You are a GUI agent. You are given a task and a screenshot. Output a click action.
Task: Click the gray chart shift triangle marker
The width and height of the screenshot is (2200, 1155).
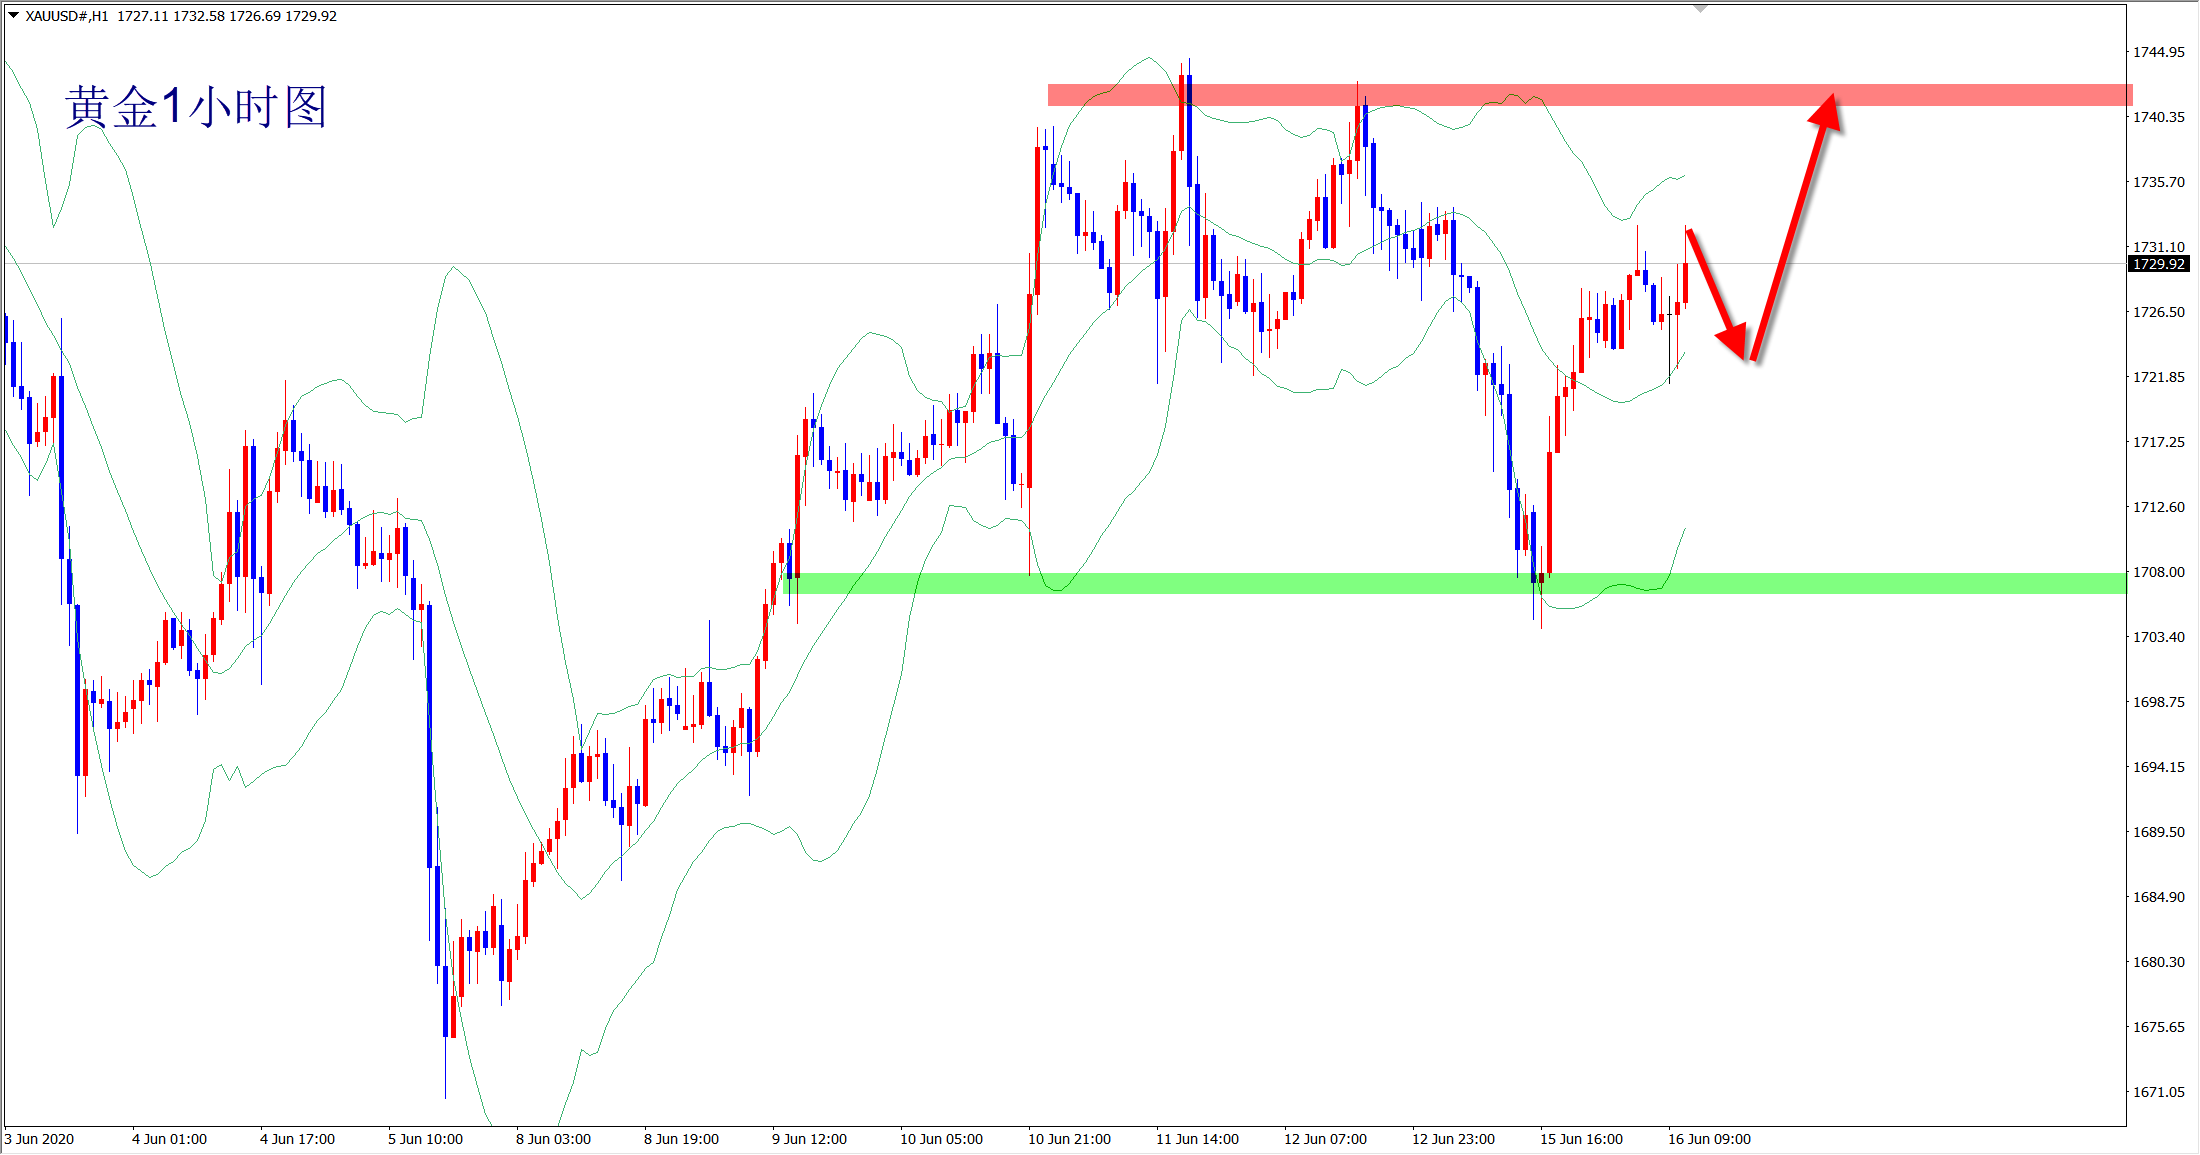[x=1700, y=9]
